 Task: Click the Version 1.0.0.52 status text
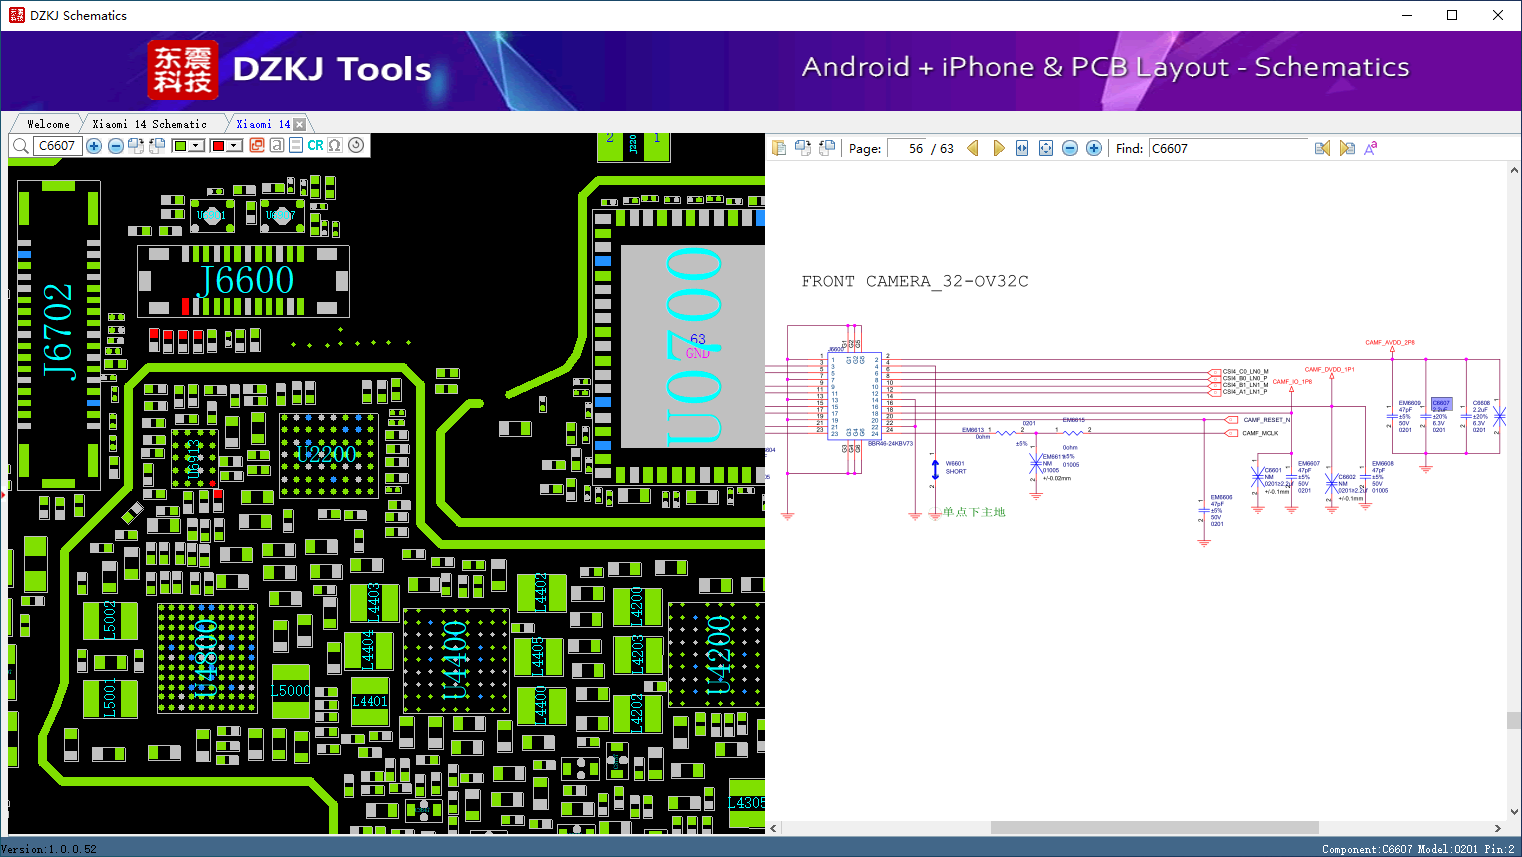(49, 849)
